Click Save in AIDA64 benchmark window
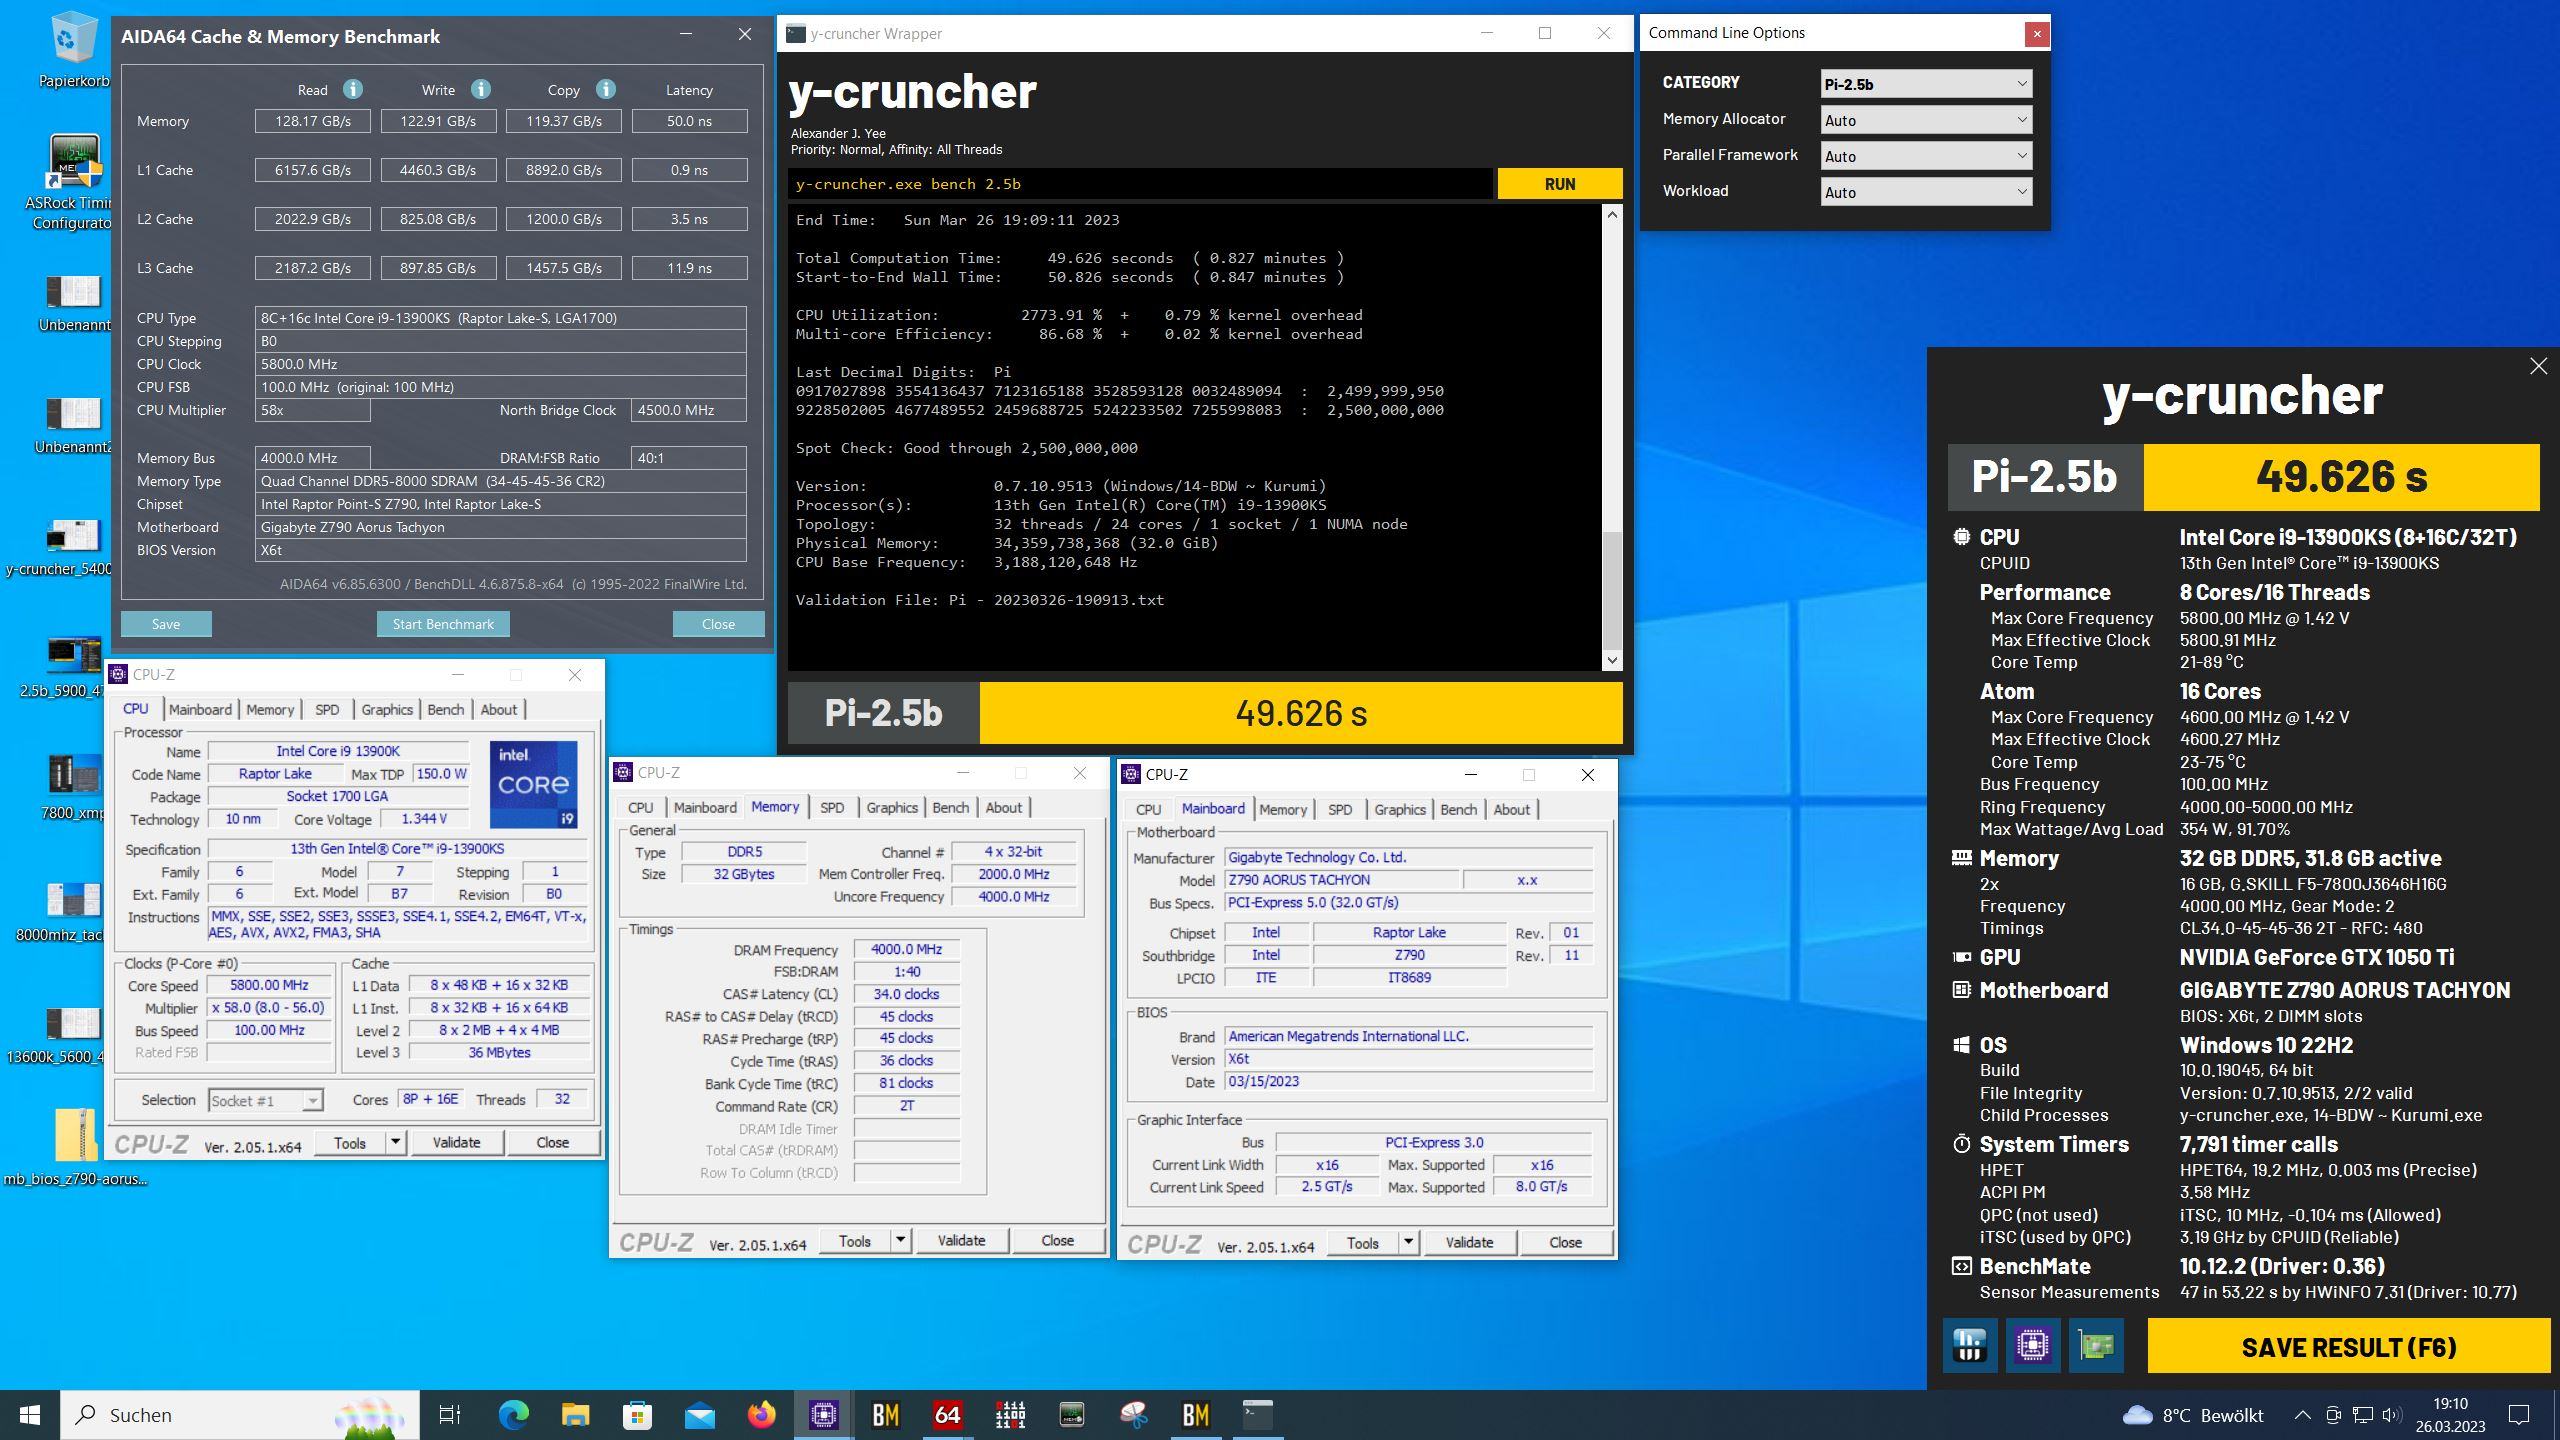This screenshot has width=2560, height=1440. point(166,624)
